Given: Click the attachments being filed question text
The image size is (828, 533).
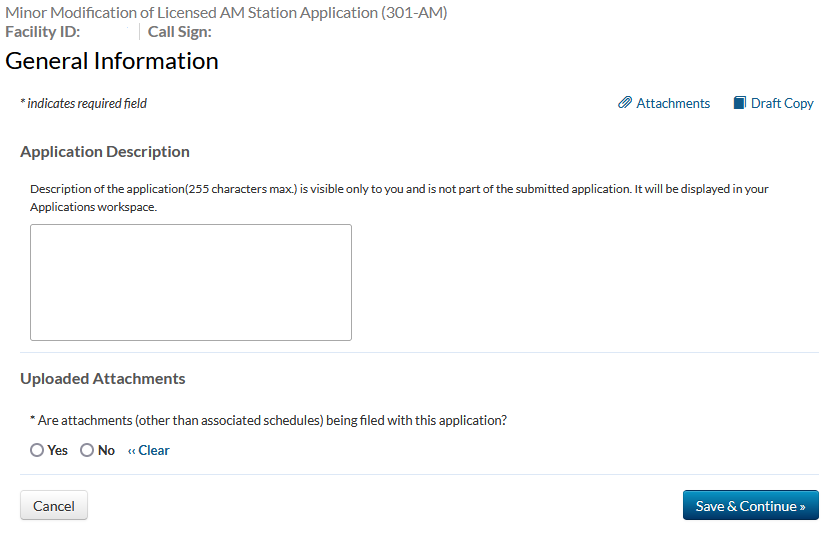Looking at the screenshot, I should pos(270,421).
